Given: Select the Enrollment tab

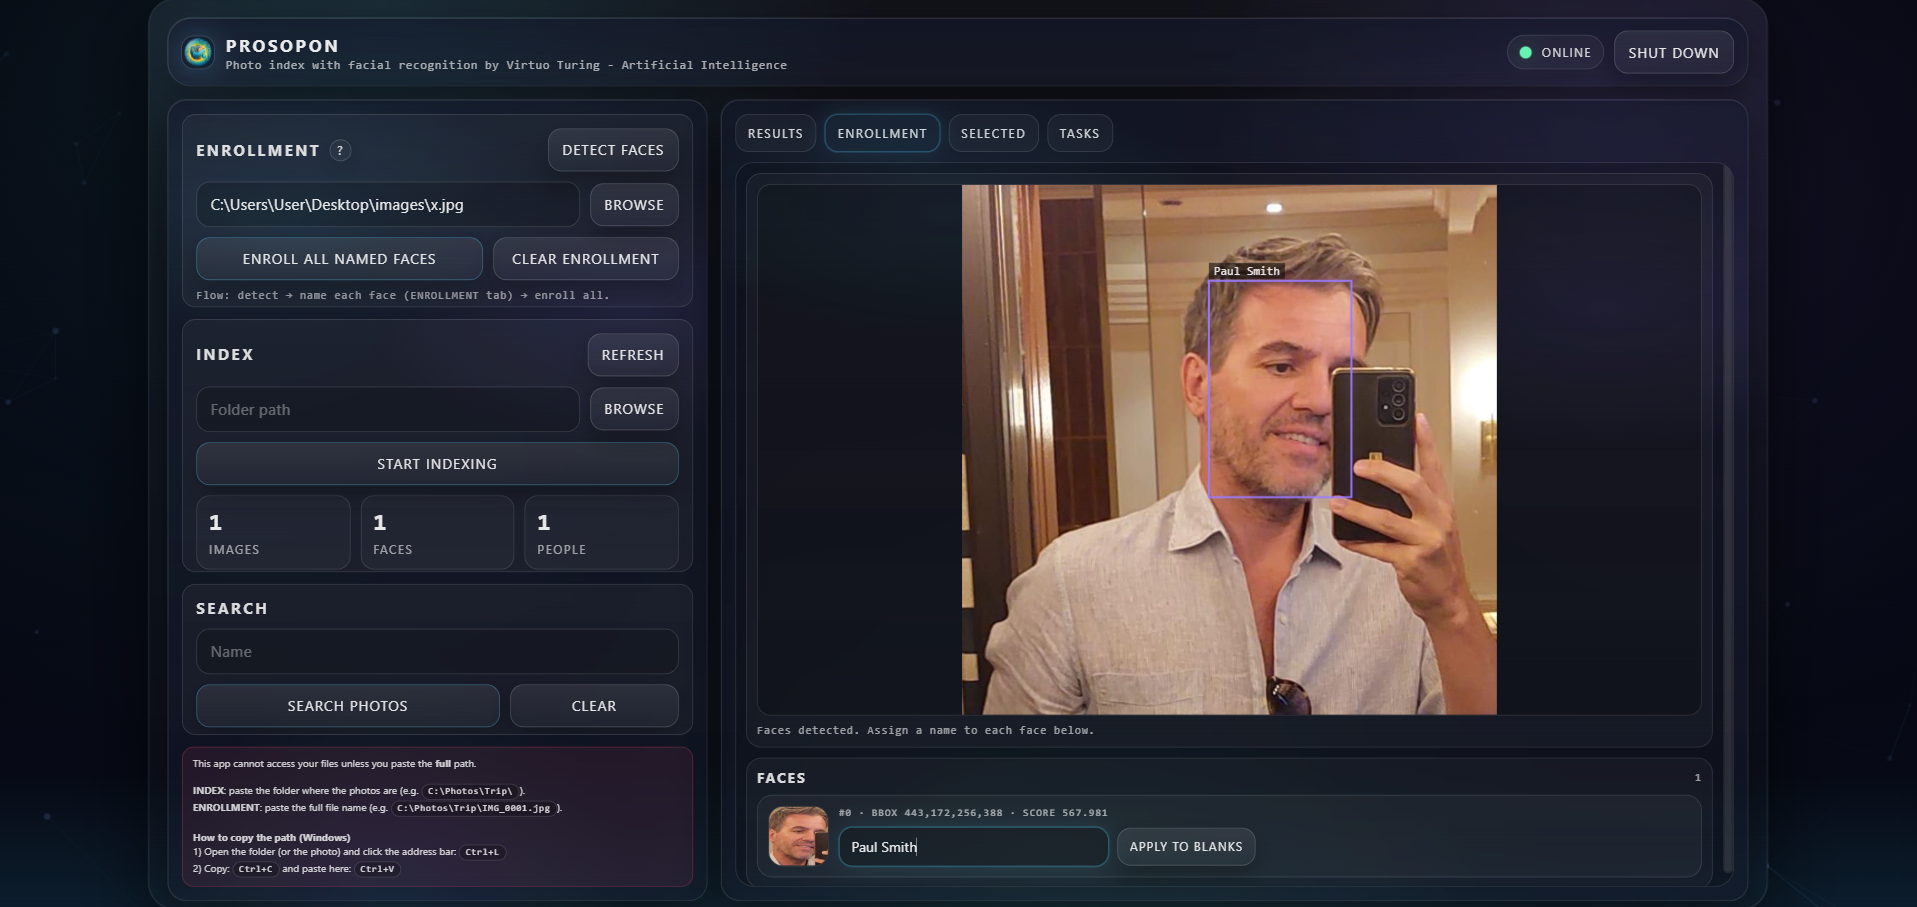Looking at the screenshot, I should click(881, 133).
